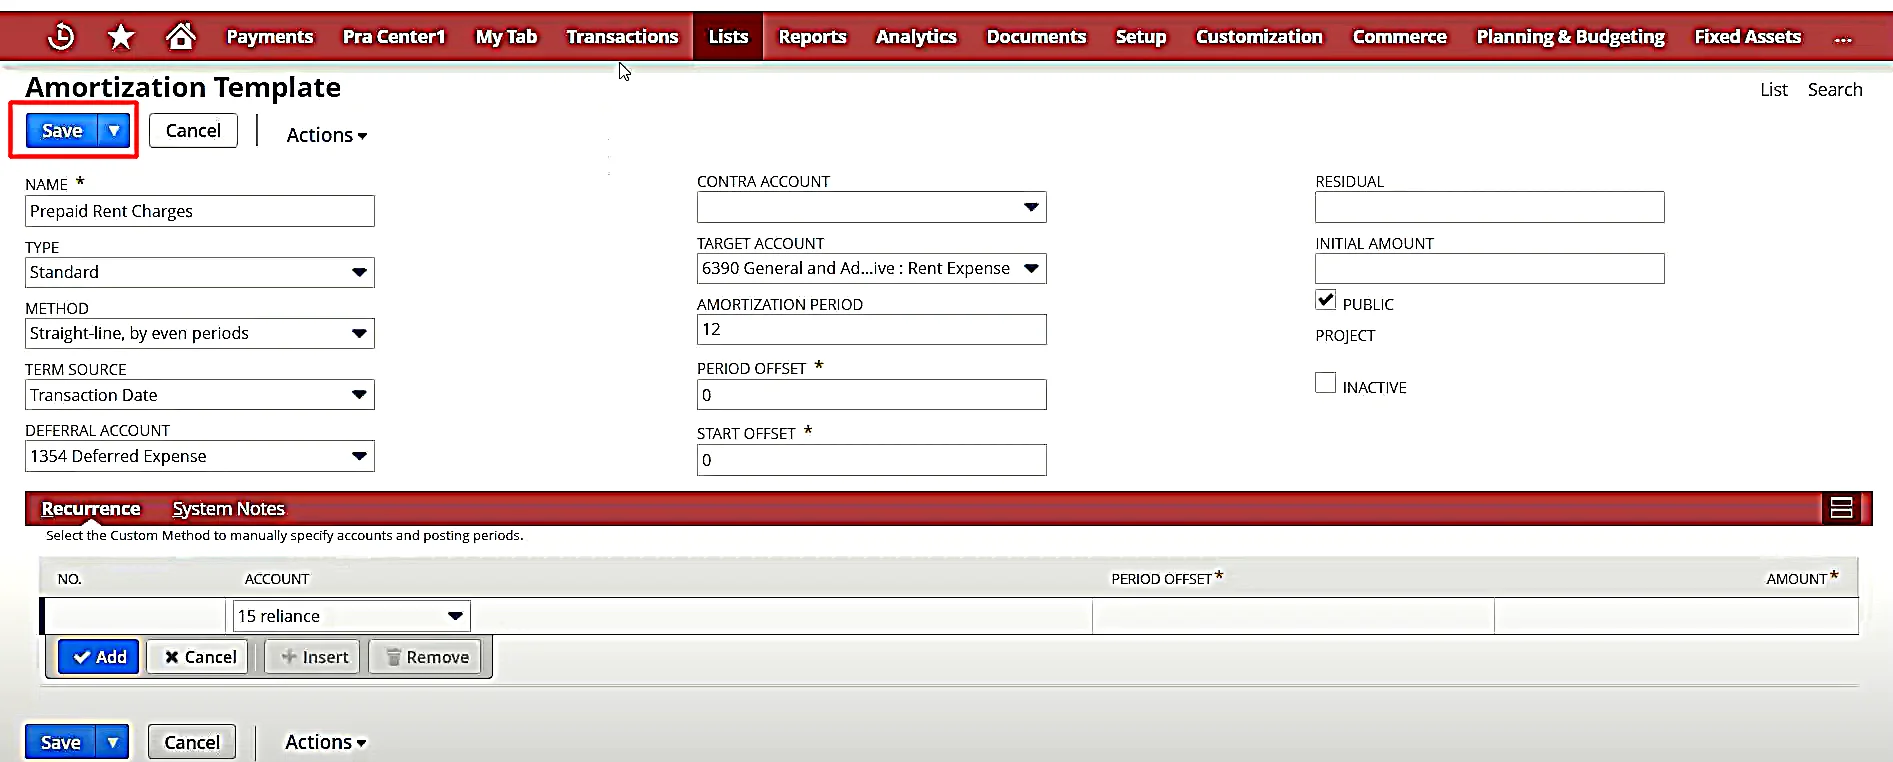Open the Transactions menu
The image size is (1893, 762).
click(622, 37)
